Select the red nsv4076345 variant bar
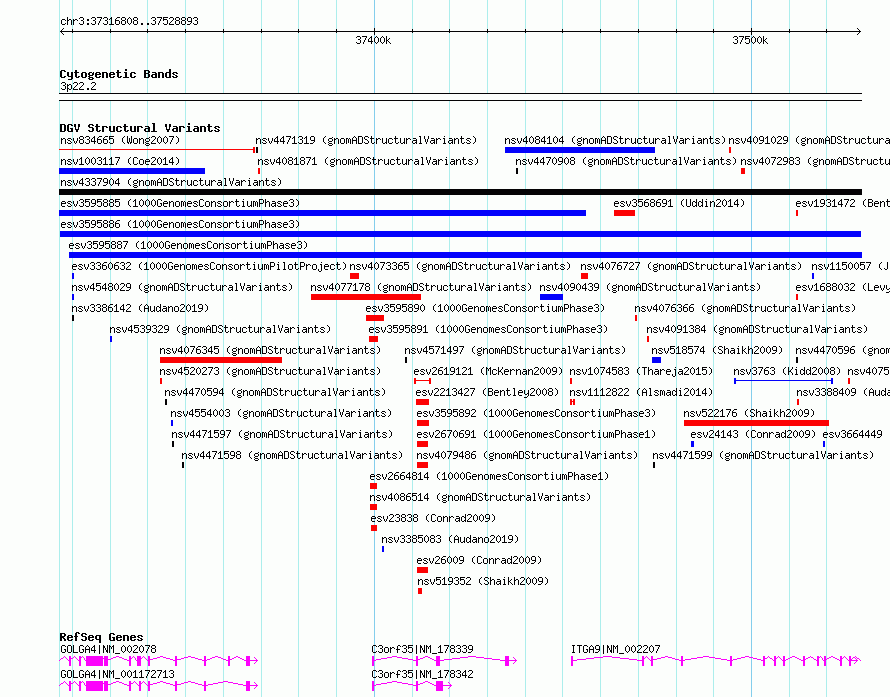 pyautogui.click(x=221, y=360)
